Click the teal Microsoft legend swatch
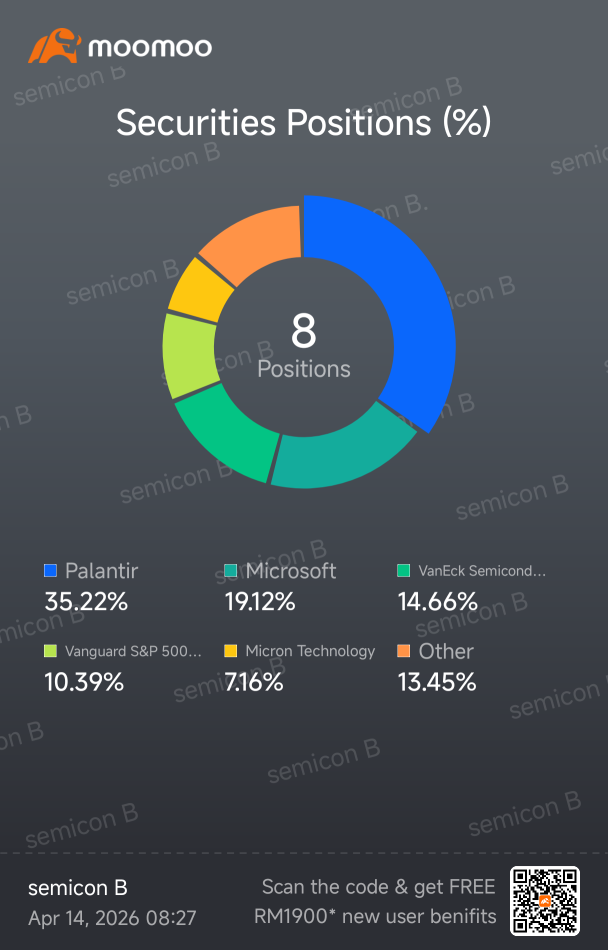The width and height of the screenshot is (608, 950). (231, 571)
